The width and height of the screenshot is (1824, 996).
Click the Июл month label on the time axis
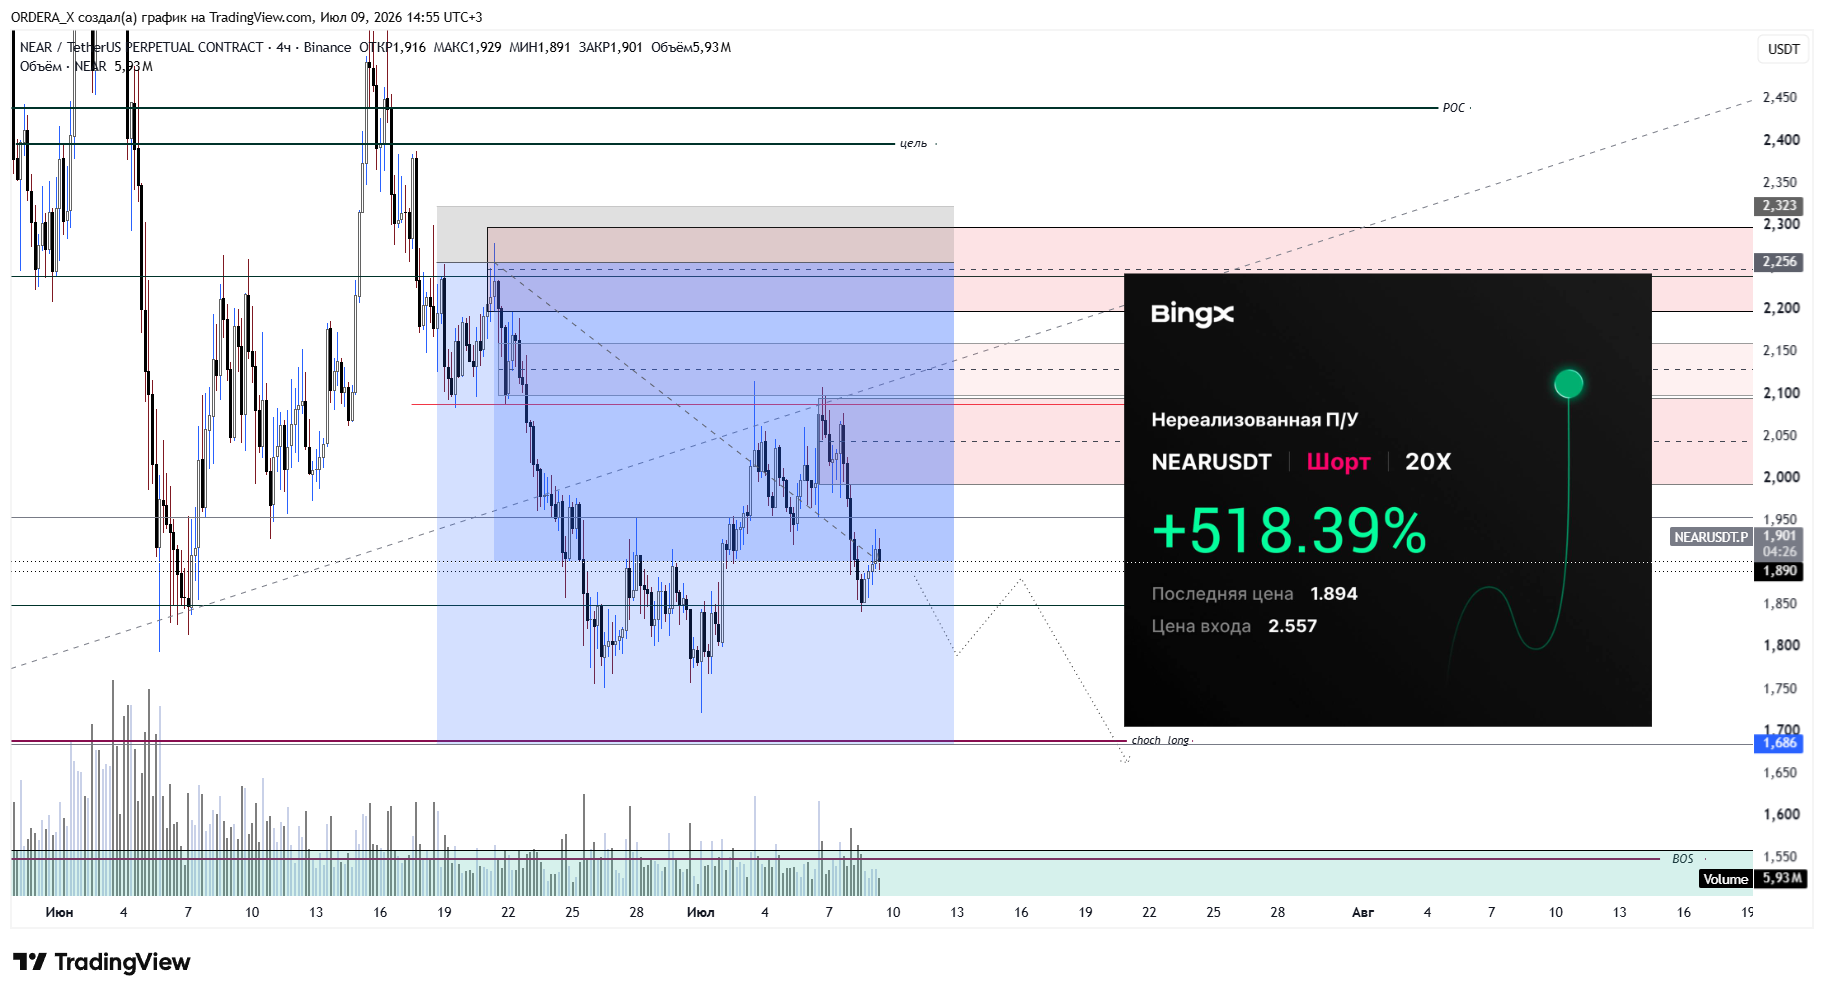click(x=700, y=912)
